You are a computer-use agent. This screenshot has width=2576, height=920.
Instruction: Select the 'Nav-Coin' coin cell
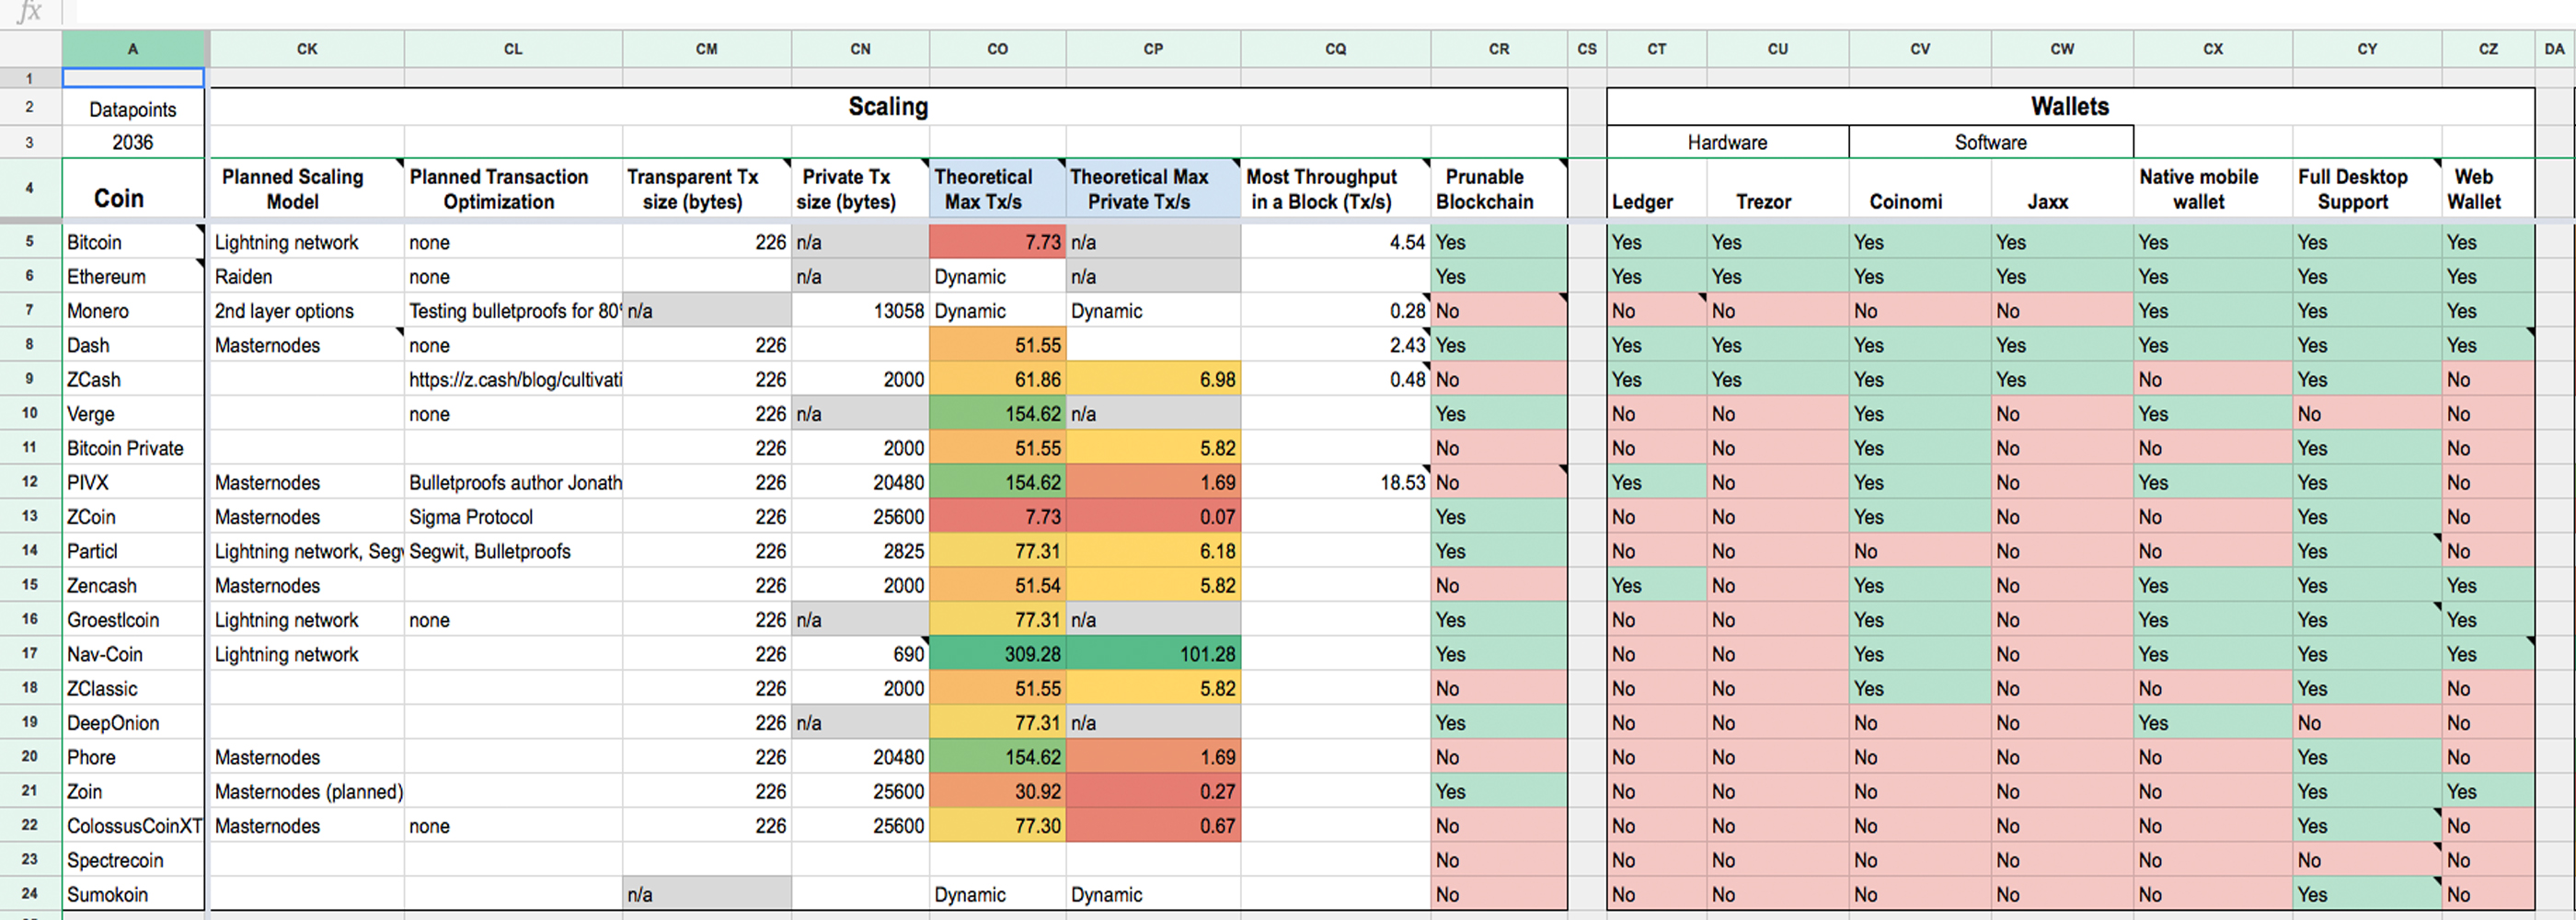(x=133, y=654)
